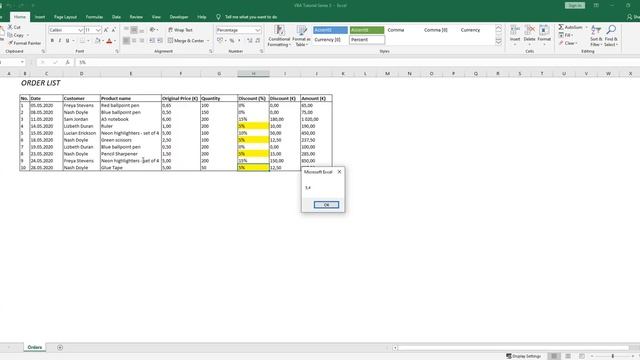Viewport: 640px width, 360px height.
Task: Toggle Italic formatting
Action: [x=60, y=40]
